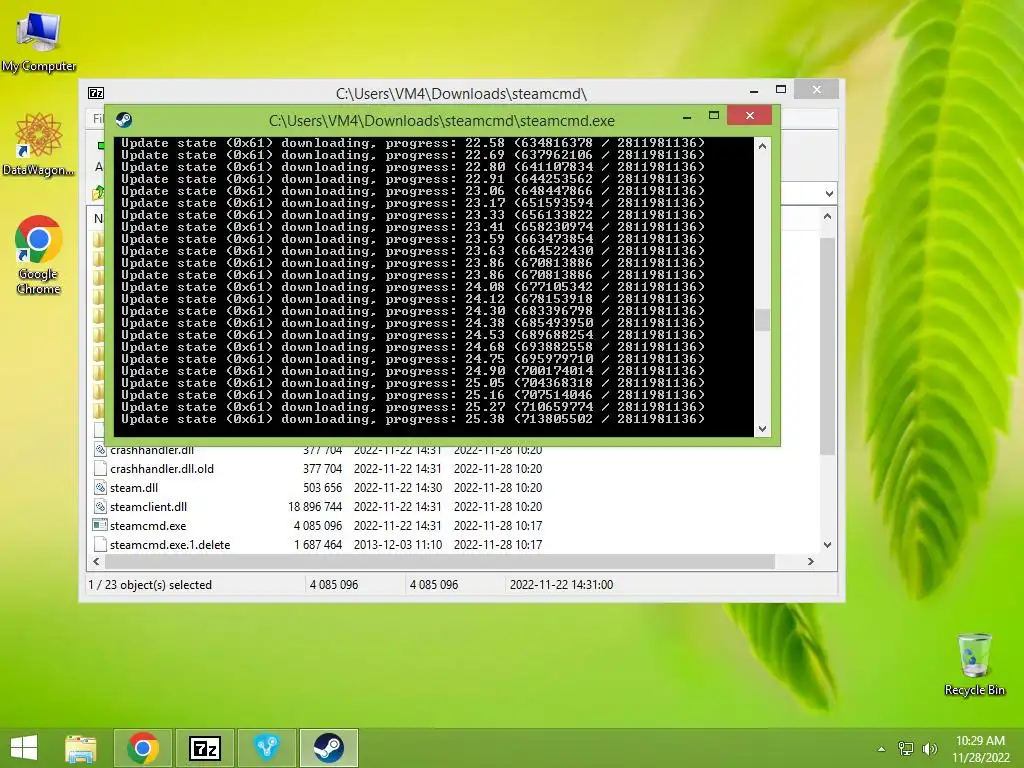
Task: Switch to 7-Zip in the taskbar
Action: click(x=204, y=748)
